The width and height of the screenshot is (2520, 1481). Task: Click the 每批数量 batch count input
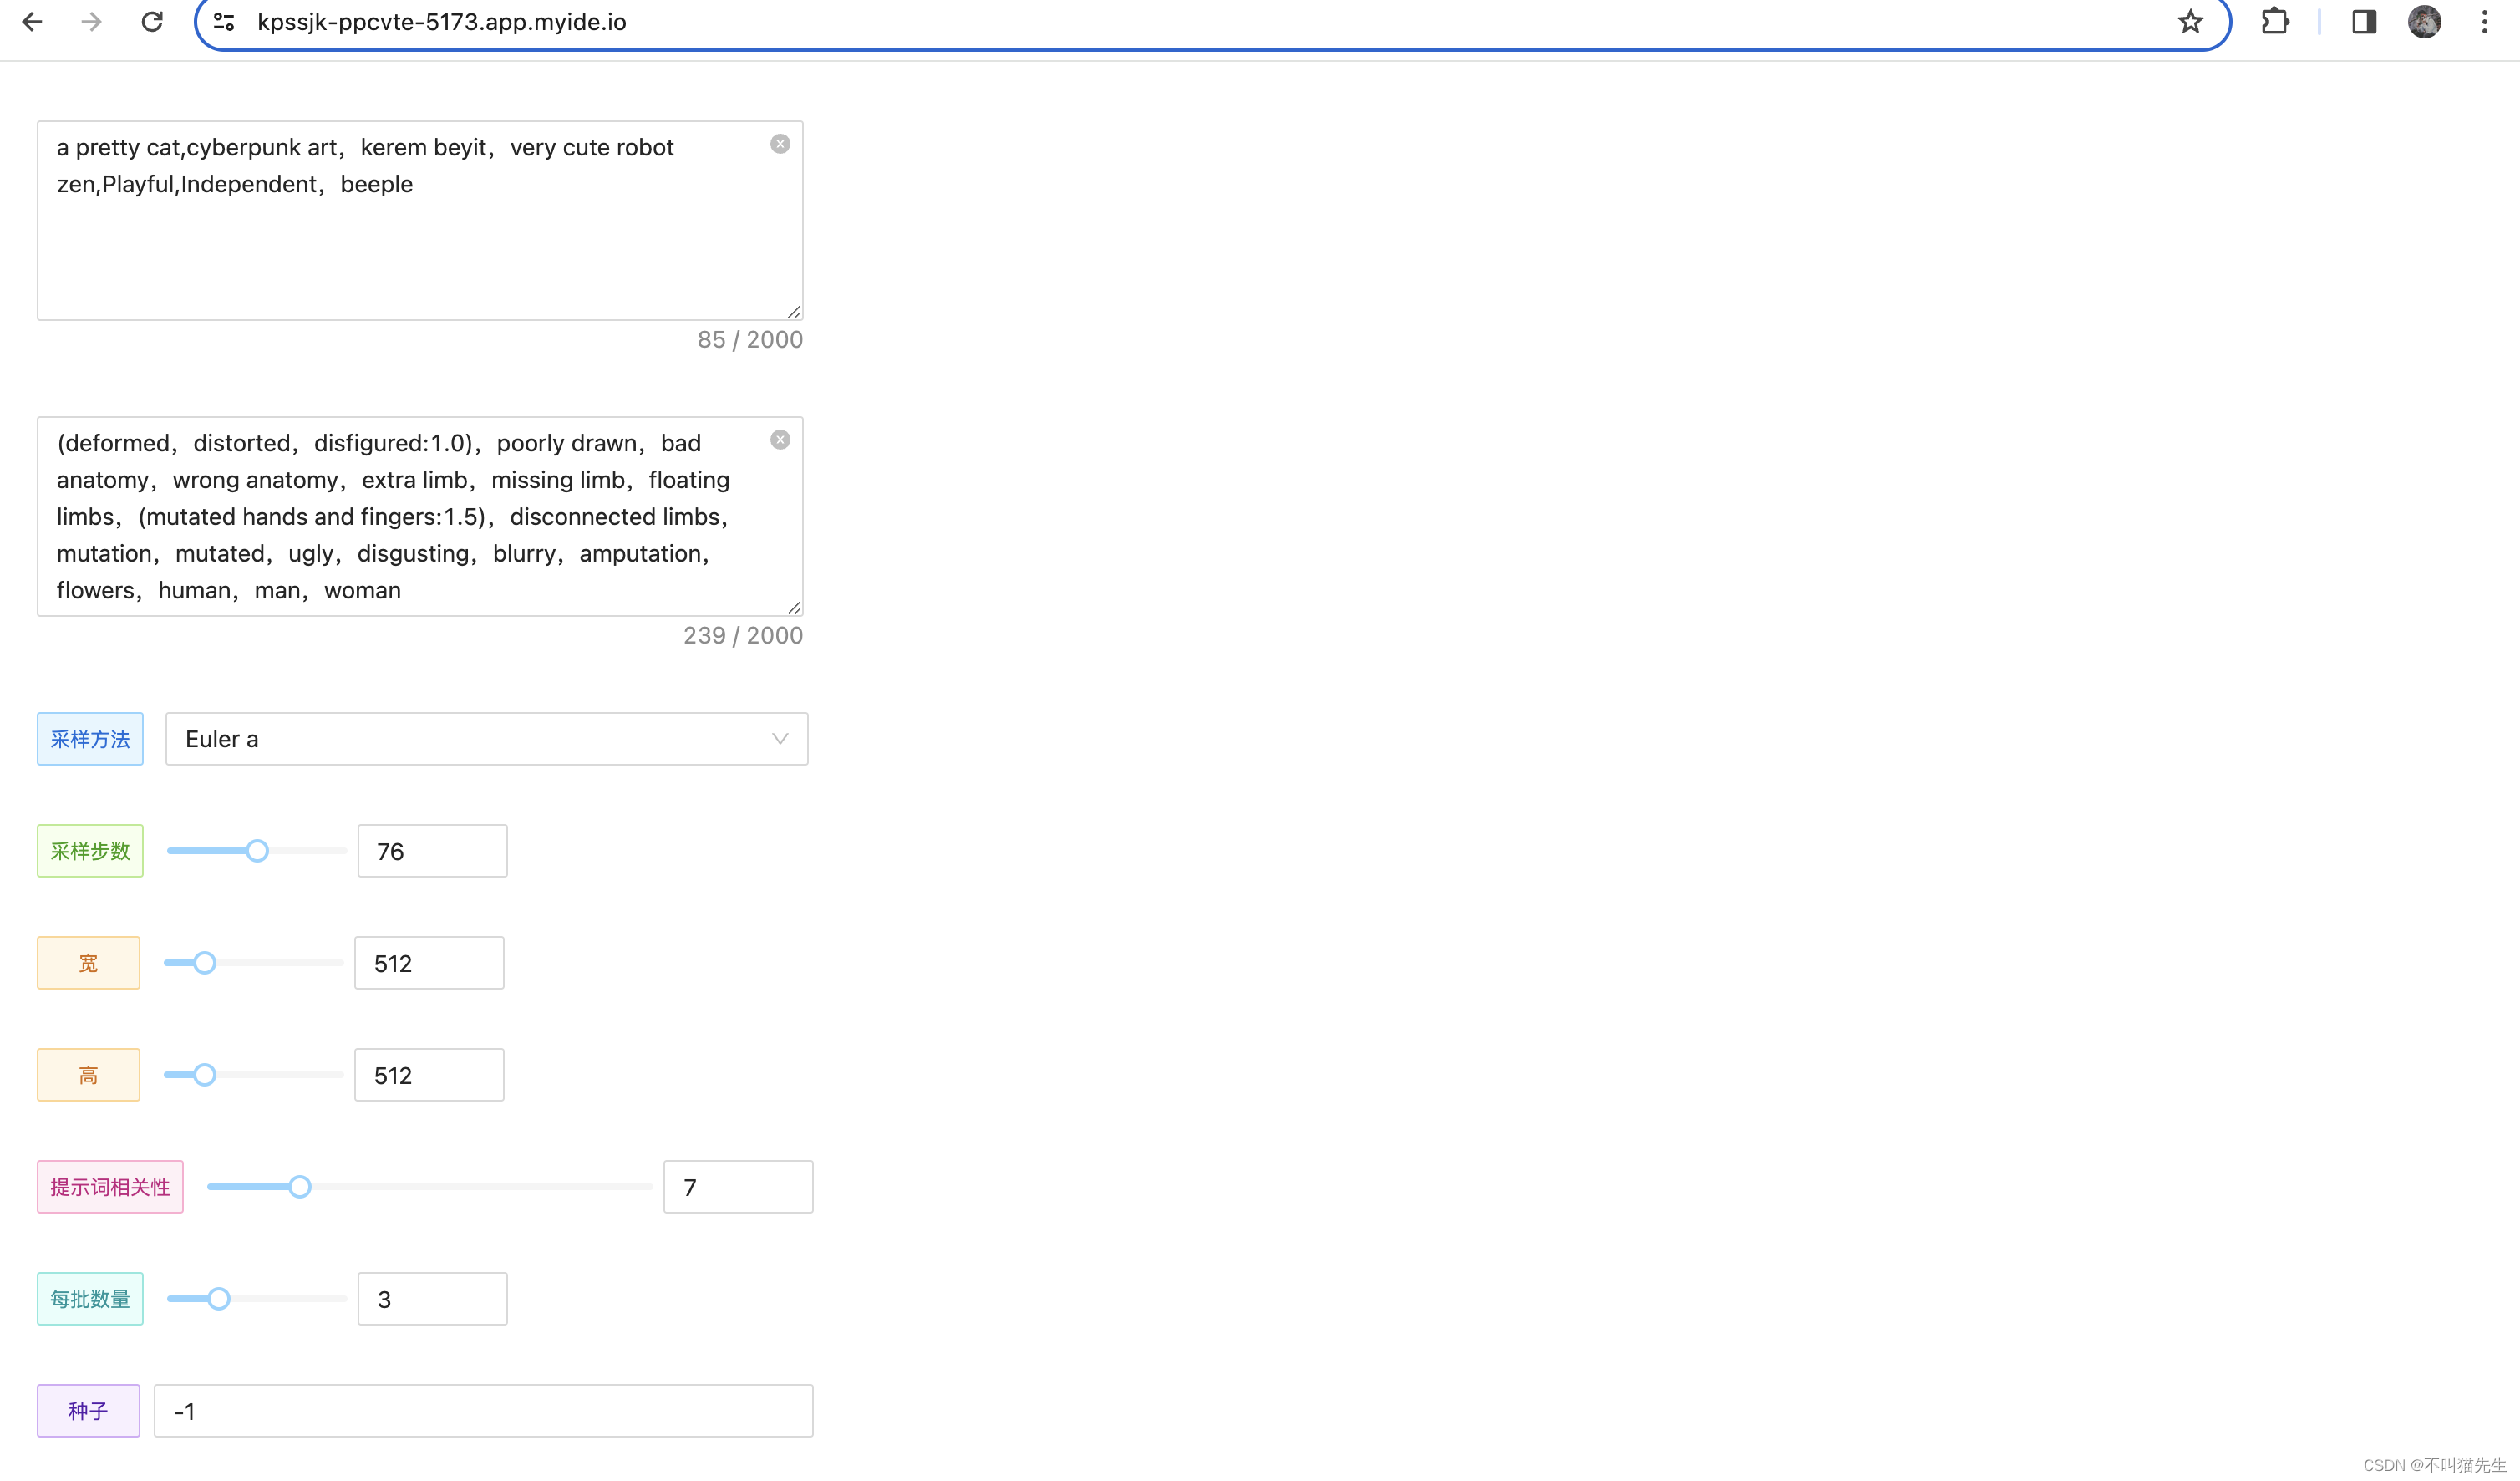pos(430,1298)
